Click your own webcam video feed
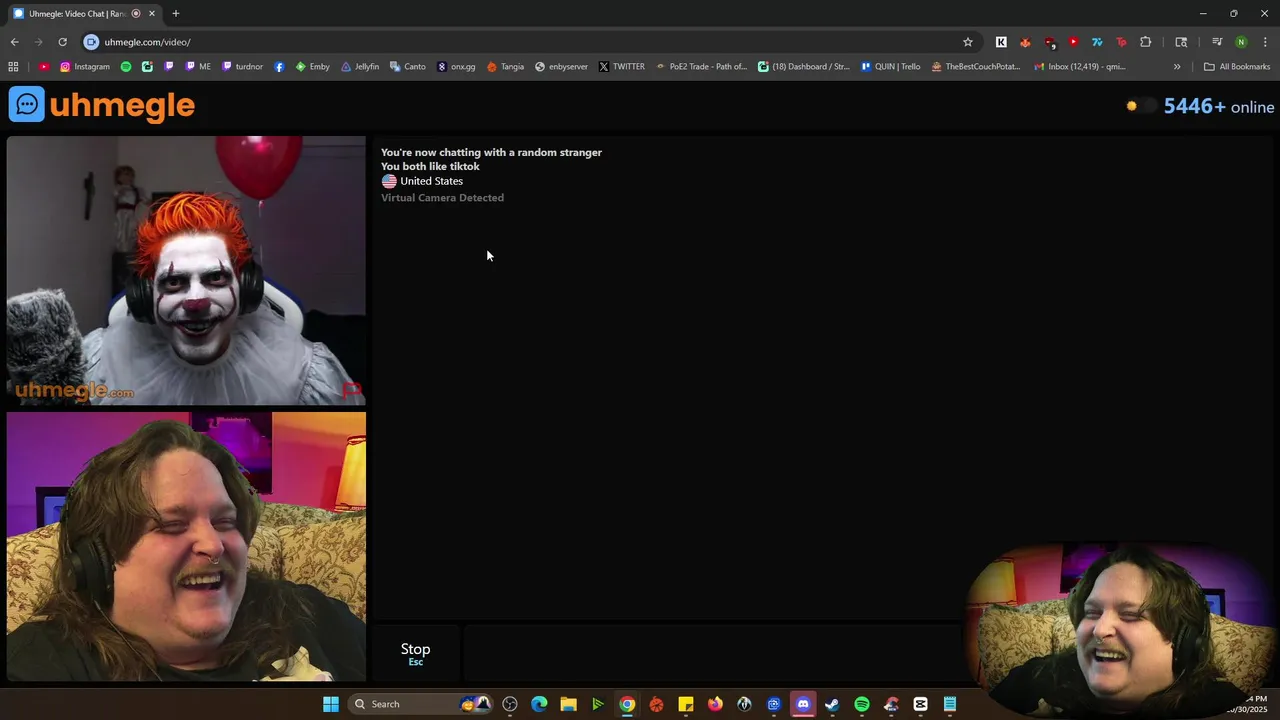Viewport: 1280px width, 720px height. pyautogui.click(x=186, y=547)
